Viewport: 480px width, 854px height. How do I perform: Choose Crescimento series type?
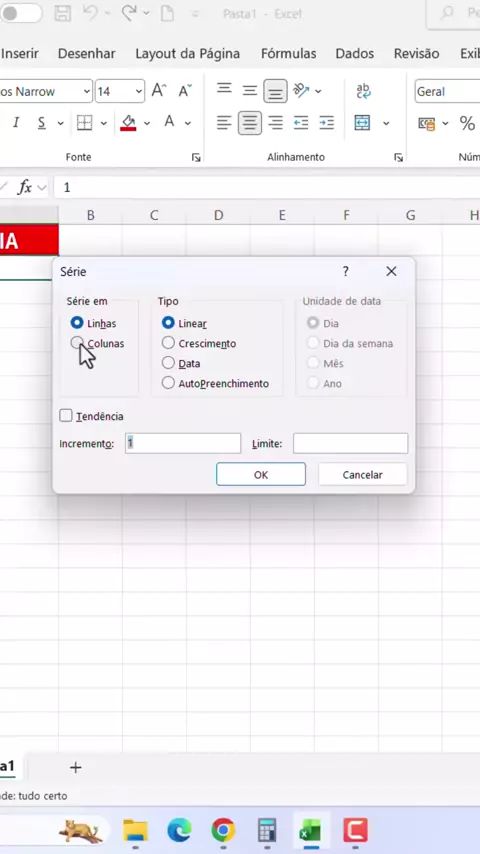[168, 343]
